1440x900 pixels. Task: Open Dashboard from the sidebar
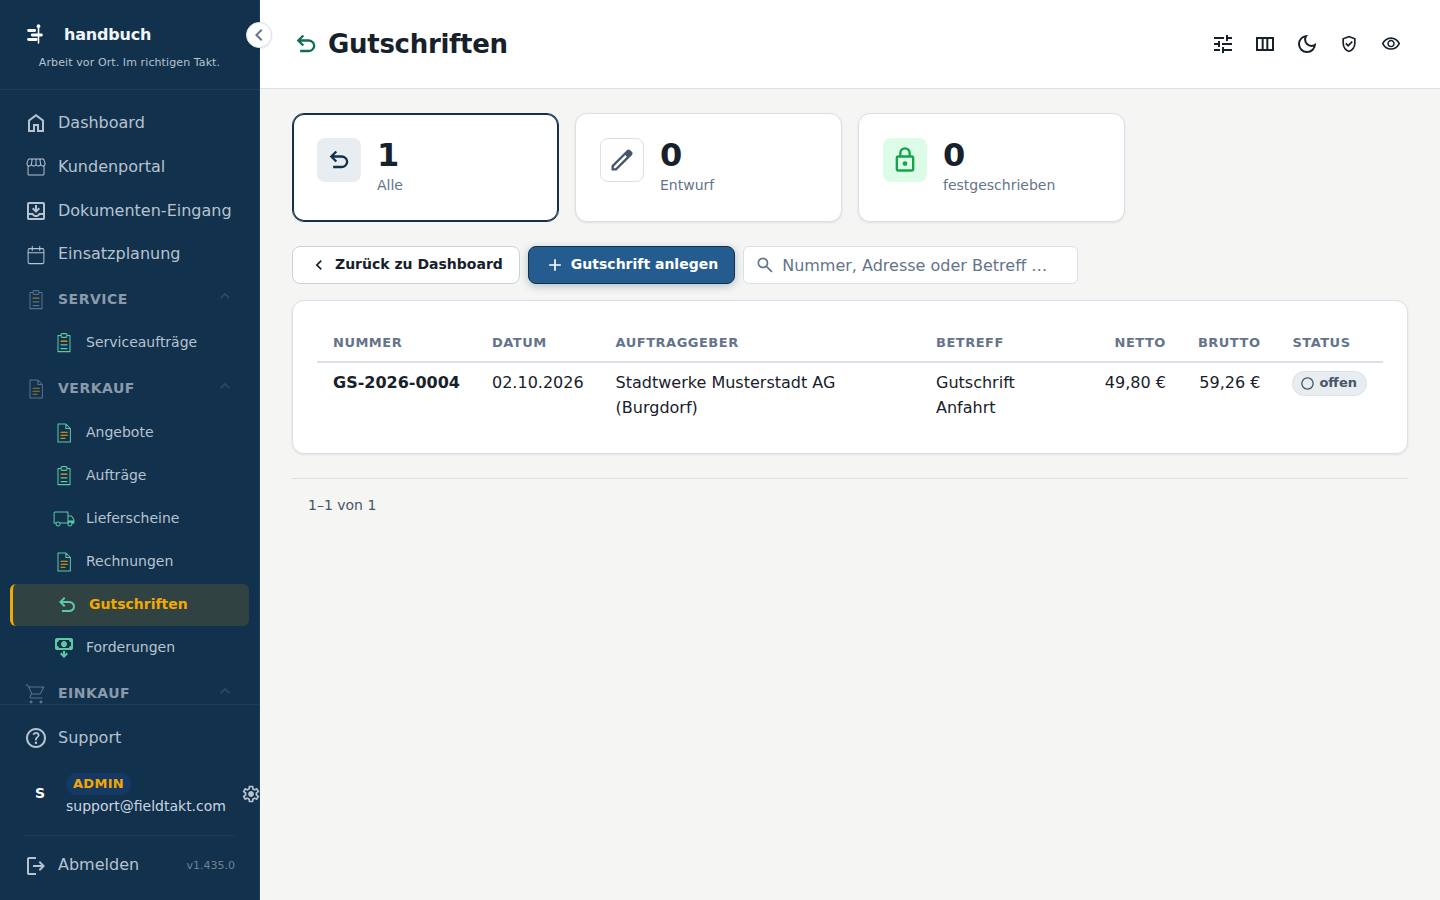coord(130,123)
